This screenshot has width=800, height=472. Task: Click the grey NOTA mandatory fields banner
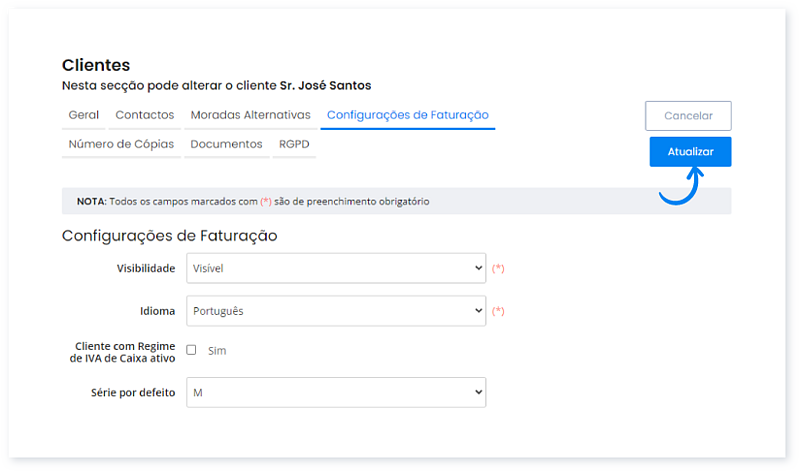[396, 201]
